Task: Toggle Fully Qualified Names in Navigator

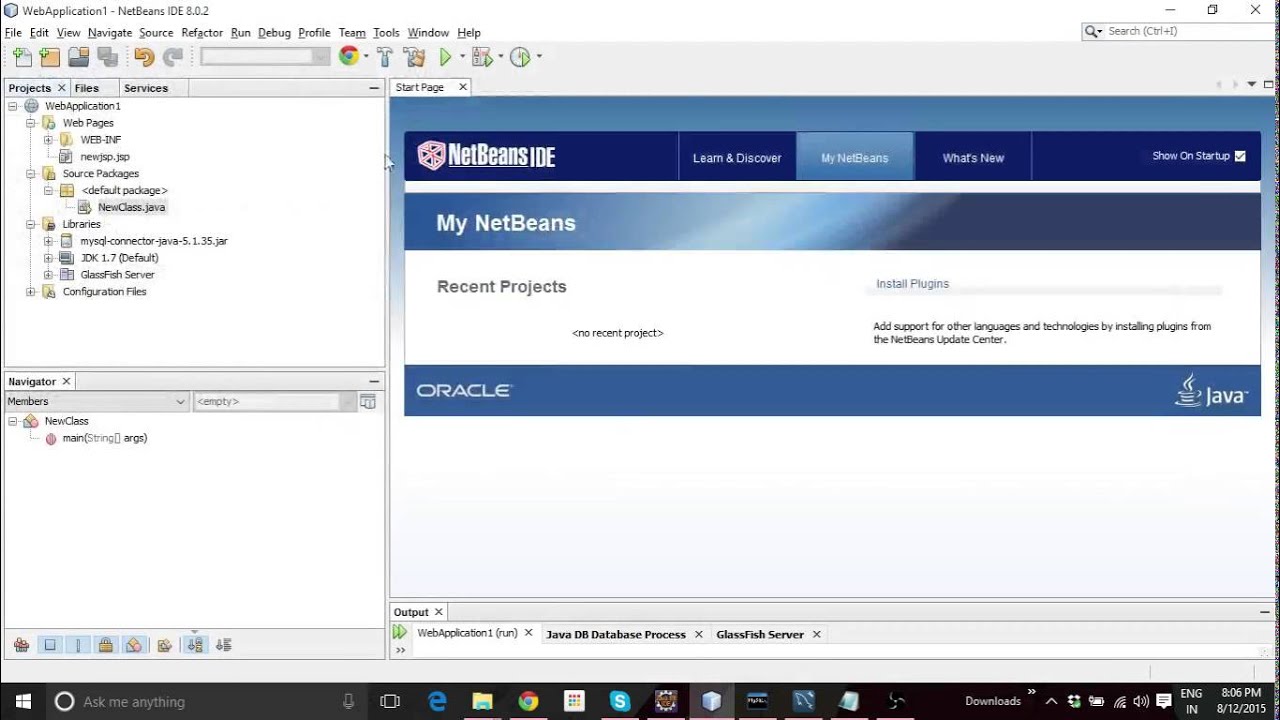Action: click(x=165, y=645)
